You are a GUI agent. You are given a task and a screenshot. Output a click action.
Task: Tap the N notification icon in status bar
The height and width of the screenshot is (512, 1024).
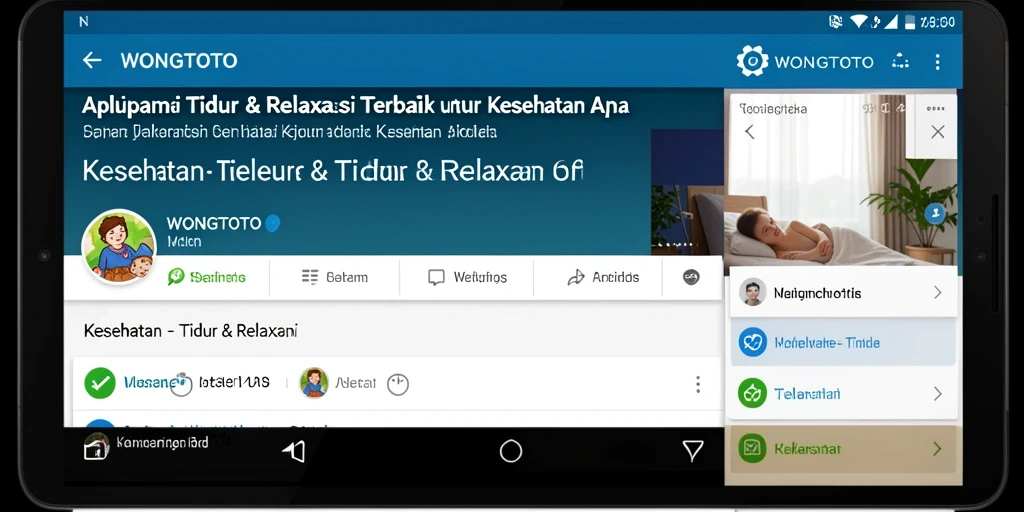point(83,22)
